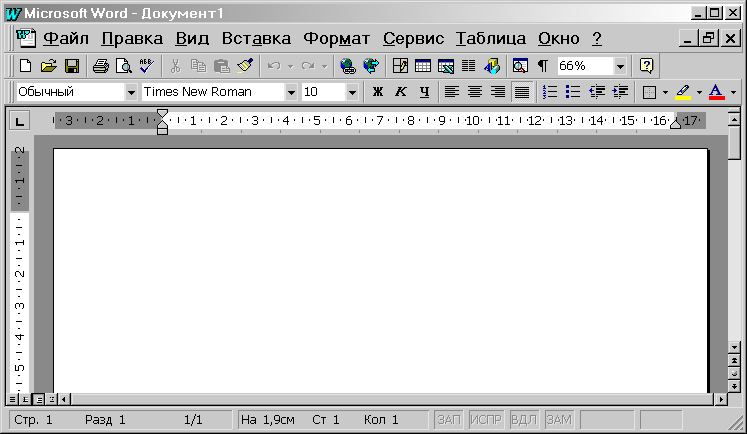The width and height of the screenshot is (747, 434).
Task: Align text to the left
Action: point(452,91)
